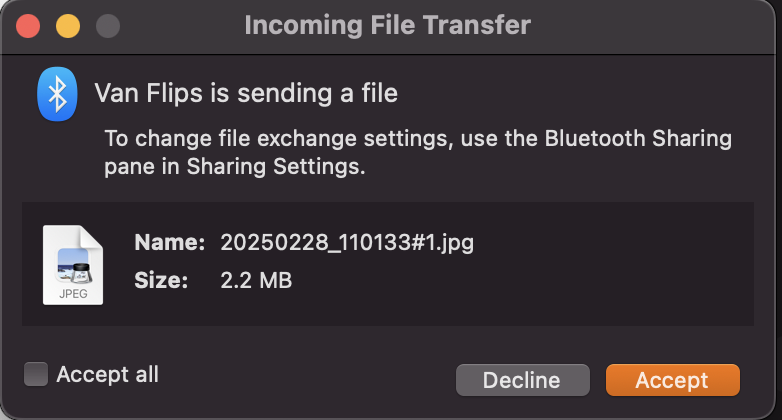Select the JPEG file document icon
Screen dimensions: 782x420
pyautogui.click(x=73, y=265)
